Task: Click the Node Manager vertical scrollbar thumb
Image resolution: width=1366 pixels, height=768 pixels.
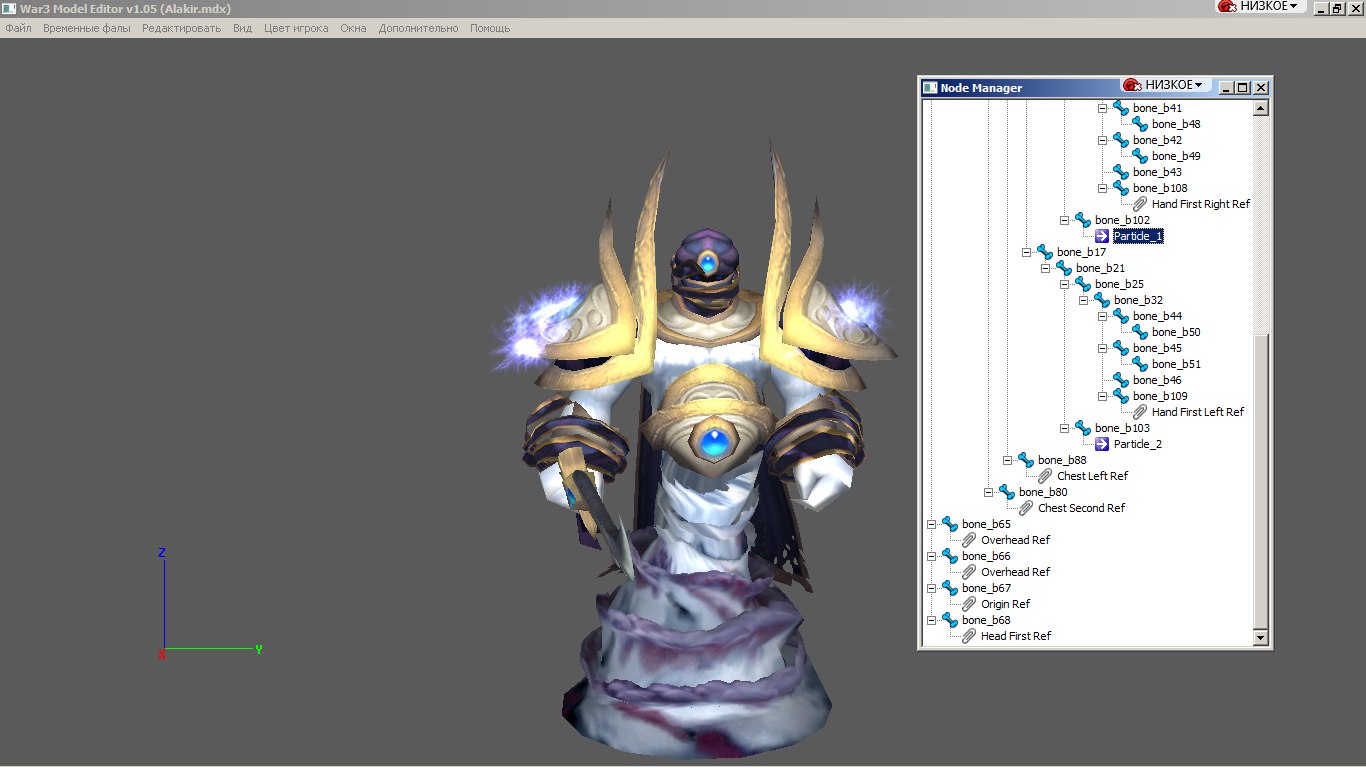Action: (x=1260, y=481)
